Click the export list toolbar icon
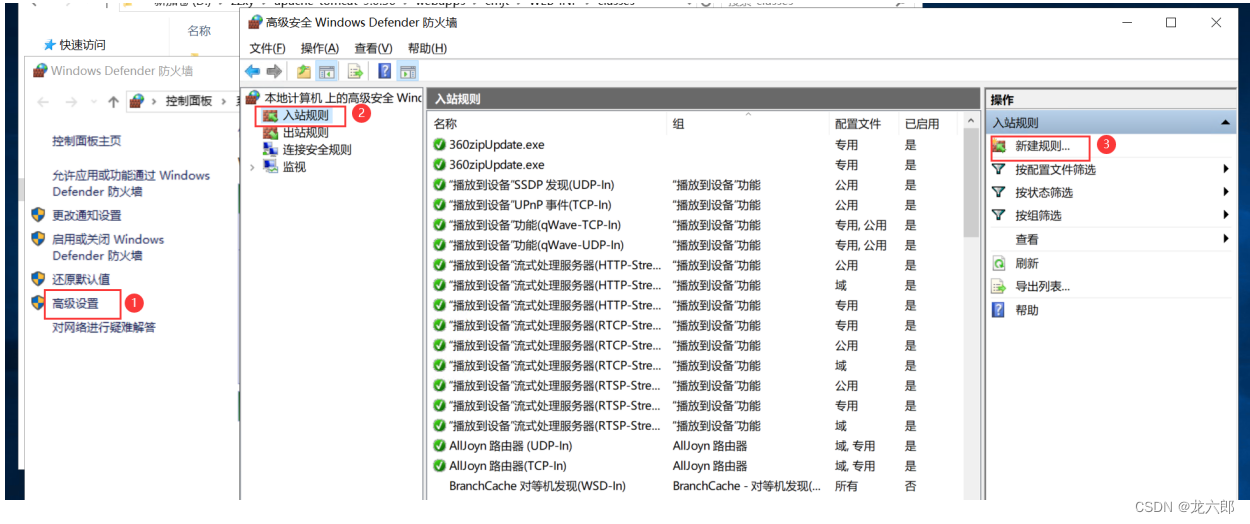The height and width of the screenshot is (524, 1250). (355, 71)
